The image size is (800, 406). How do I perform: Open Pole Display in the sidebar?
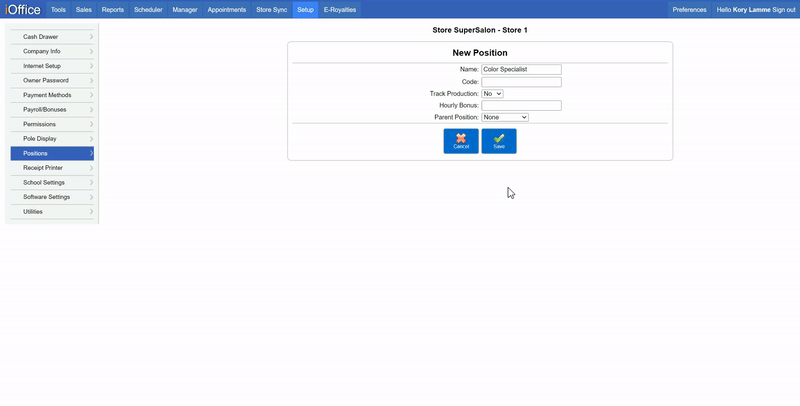click(x=52, y=139)
